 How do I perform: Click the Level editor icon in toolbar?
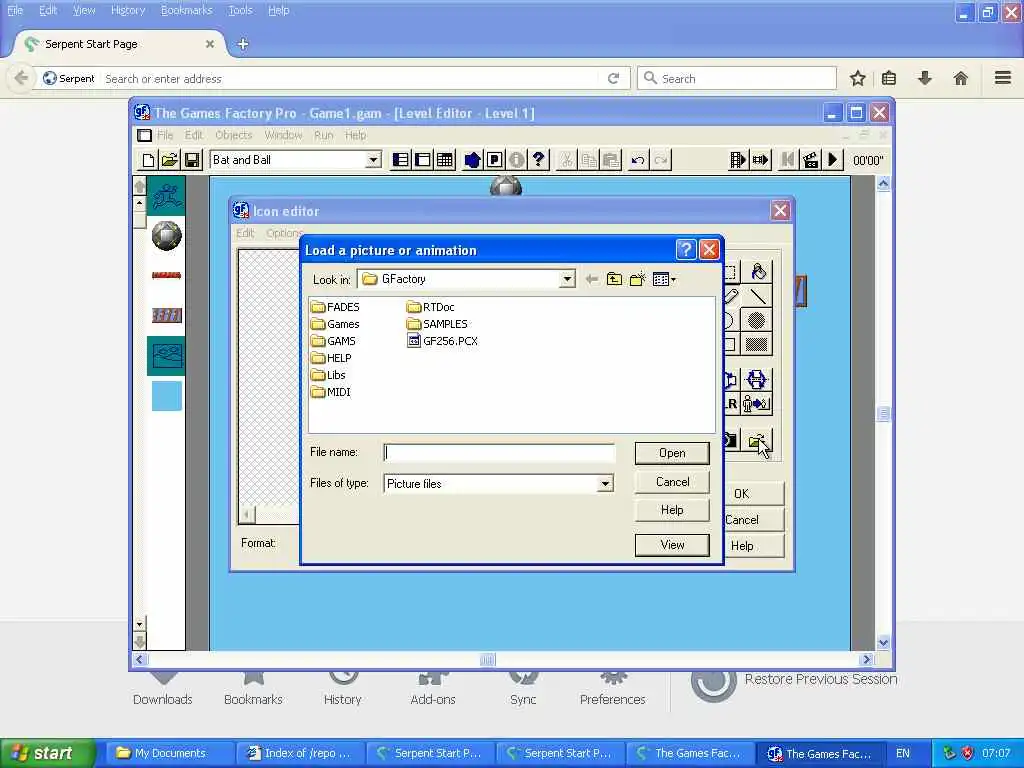[423, 160]
